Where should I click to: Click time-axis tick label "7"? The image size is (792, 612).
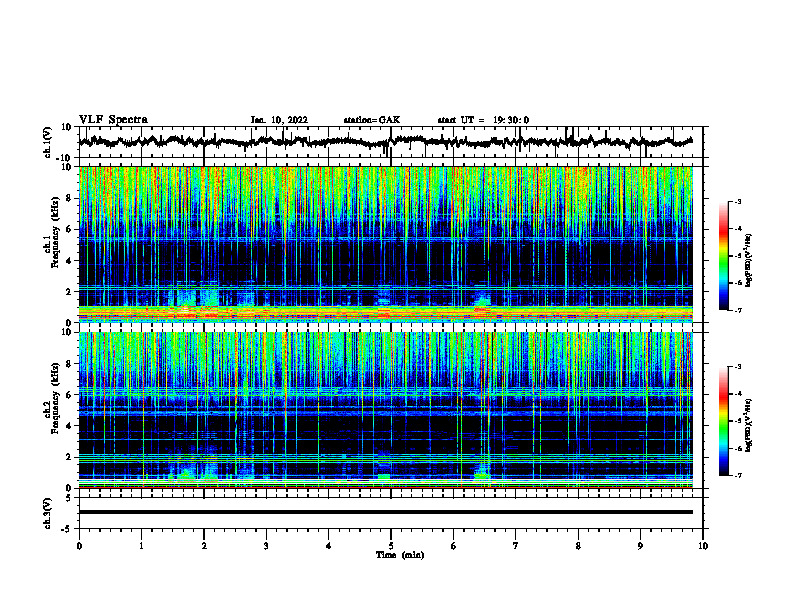coord(516,546)
